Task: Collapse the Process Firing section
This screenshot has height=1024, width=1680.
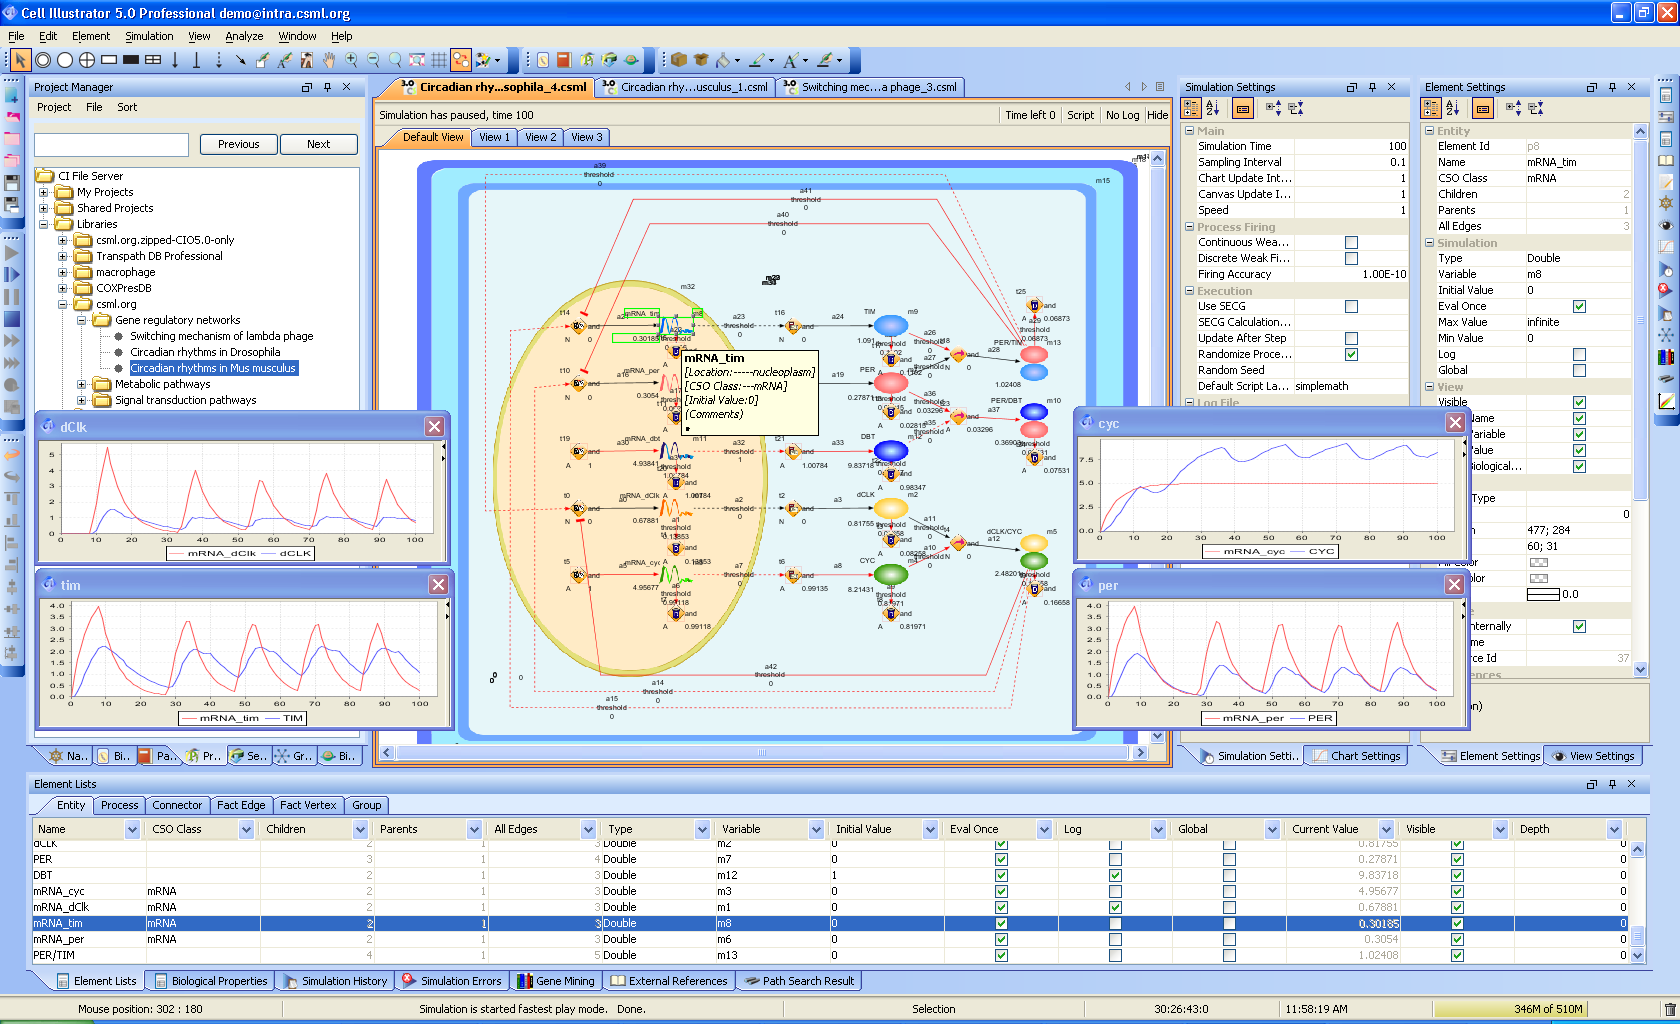Action: pos(1190,227)
